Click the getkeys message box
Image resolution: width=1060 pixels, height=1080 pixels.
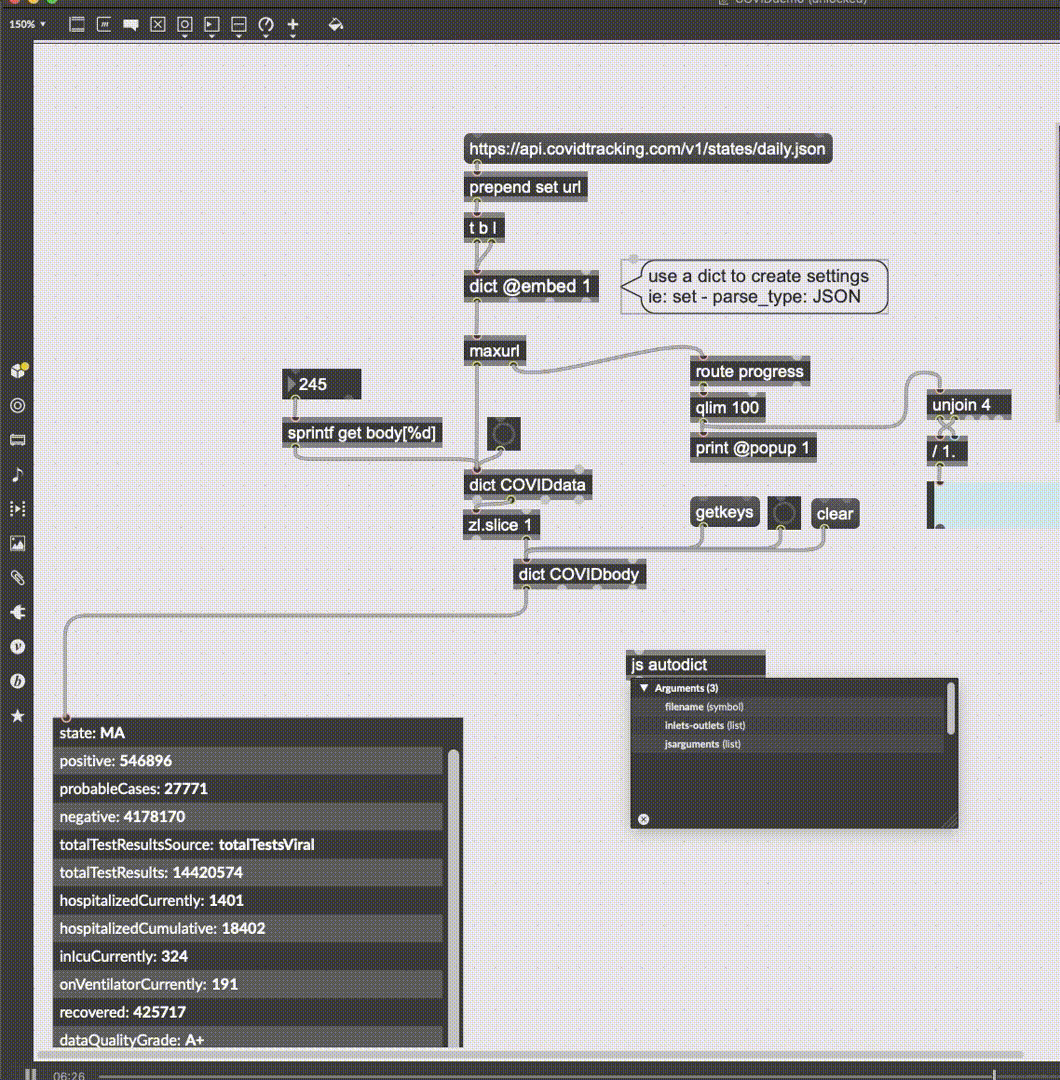pyautogui.click(x=724, y=514)
